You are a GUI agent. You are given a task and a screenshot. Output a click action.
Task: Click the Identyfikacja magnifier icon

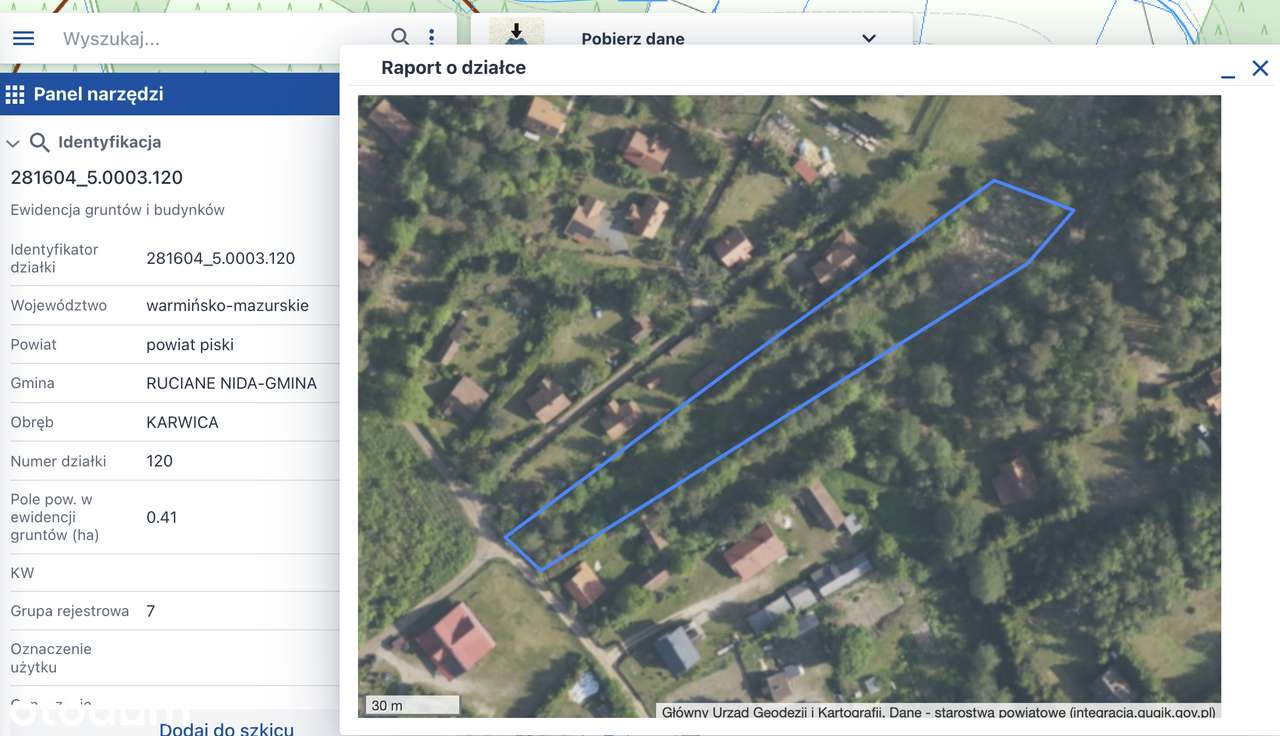coord(40,142)
